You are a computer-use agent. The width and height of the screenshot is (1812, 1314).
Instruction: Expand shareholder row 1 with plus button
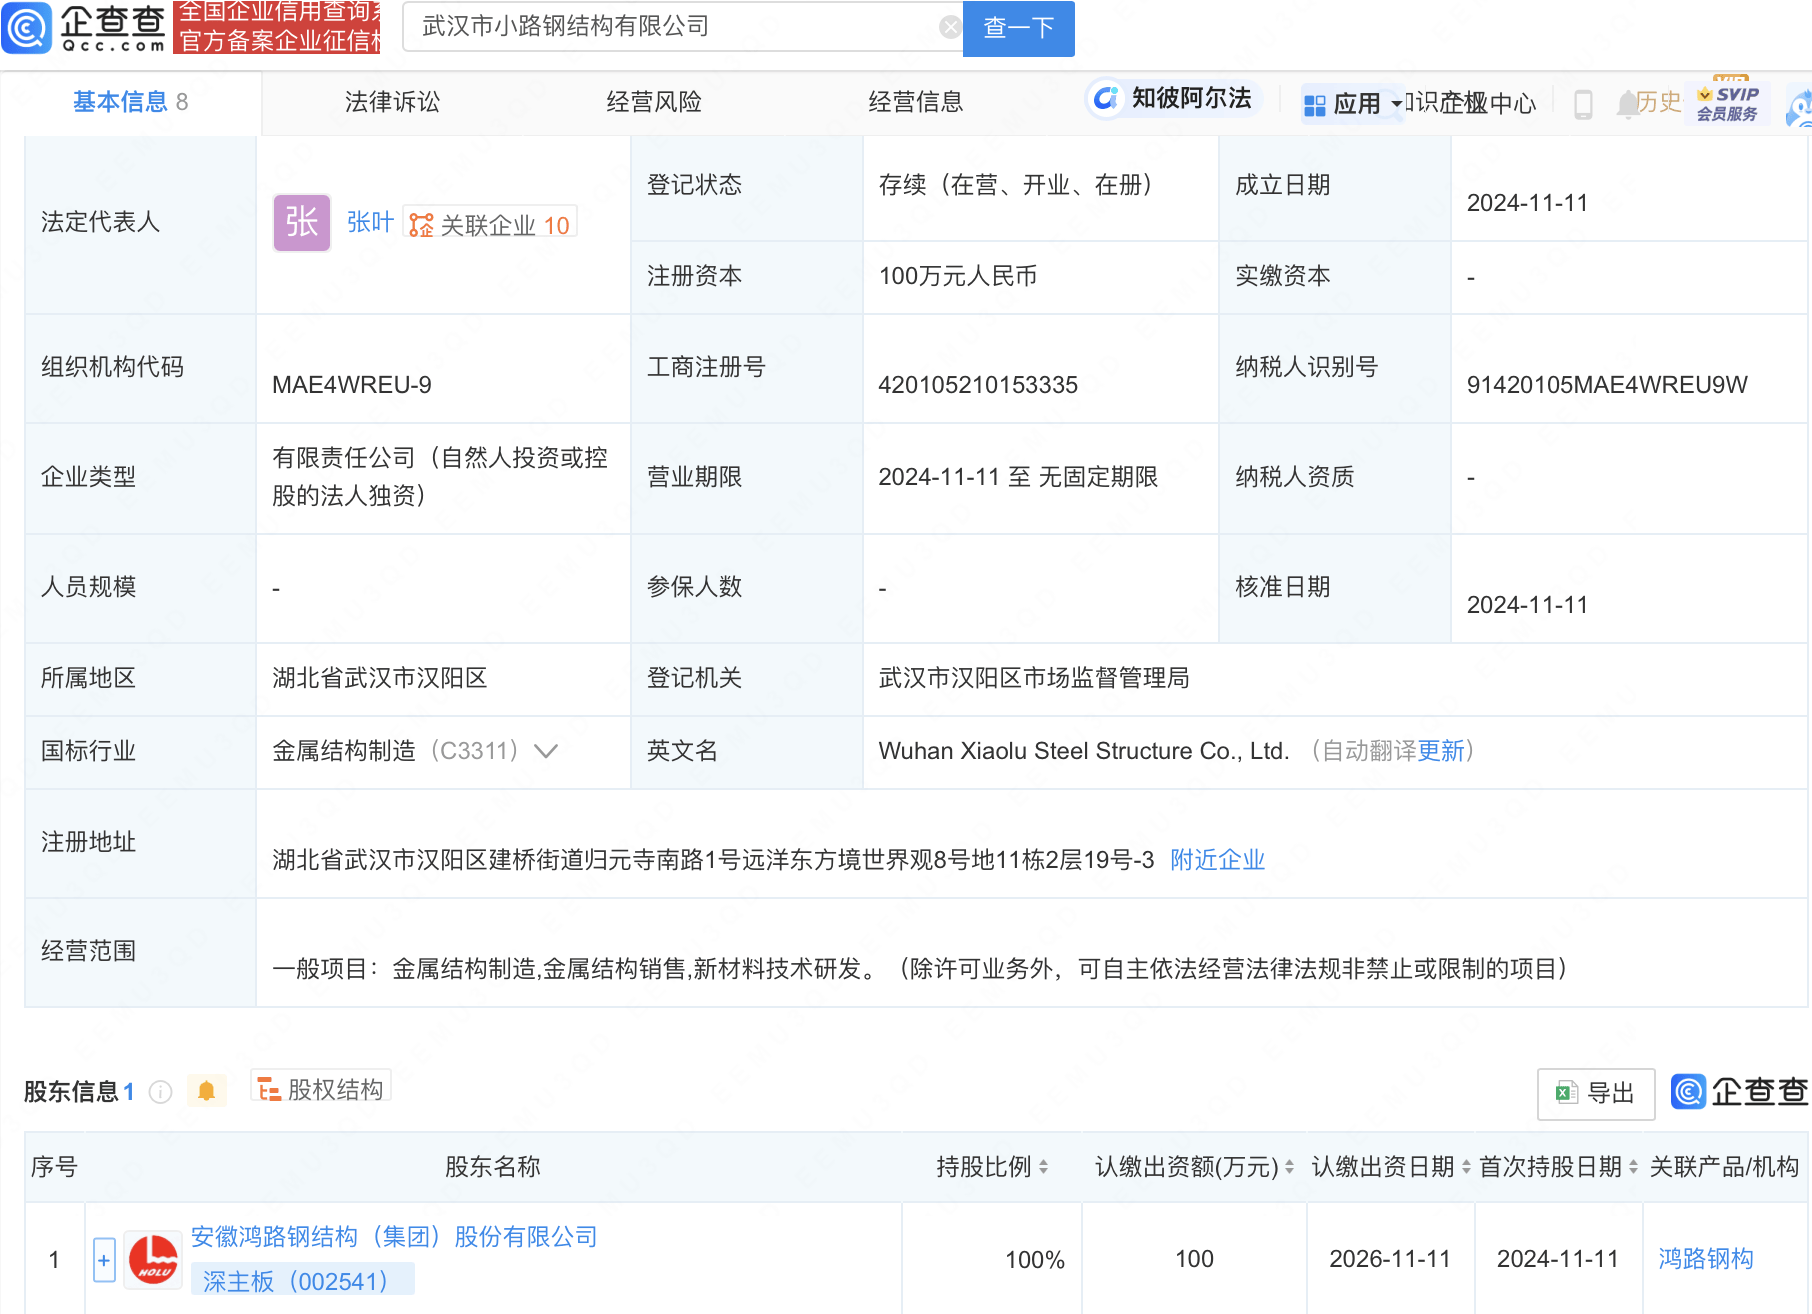click(x=104, y=1260)
